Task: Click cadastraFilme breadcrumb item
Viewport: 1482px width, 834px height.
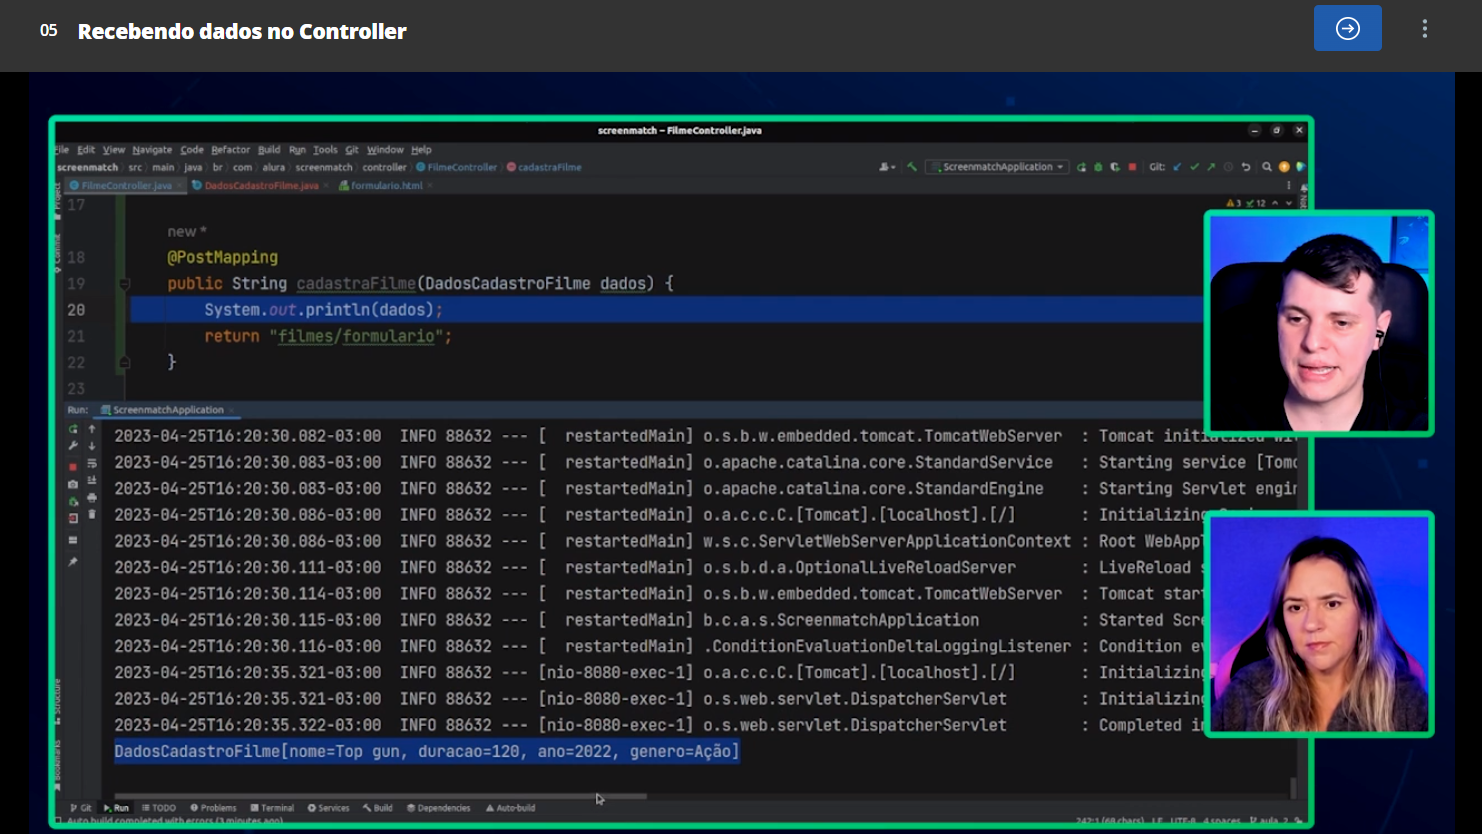Action: click(x=544, y=168)
